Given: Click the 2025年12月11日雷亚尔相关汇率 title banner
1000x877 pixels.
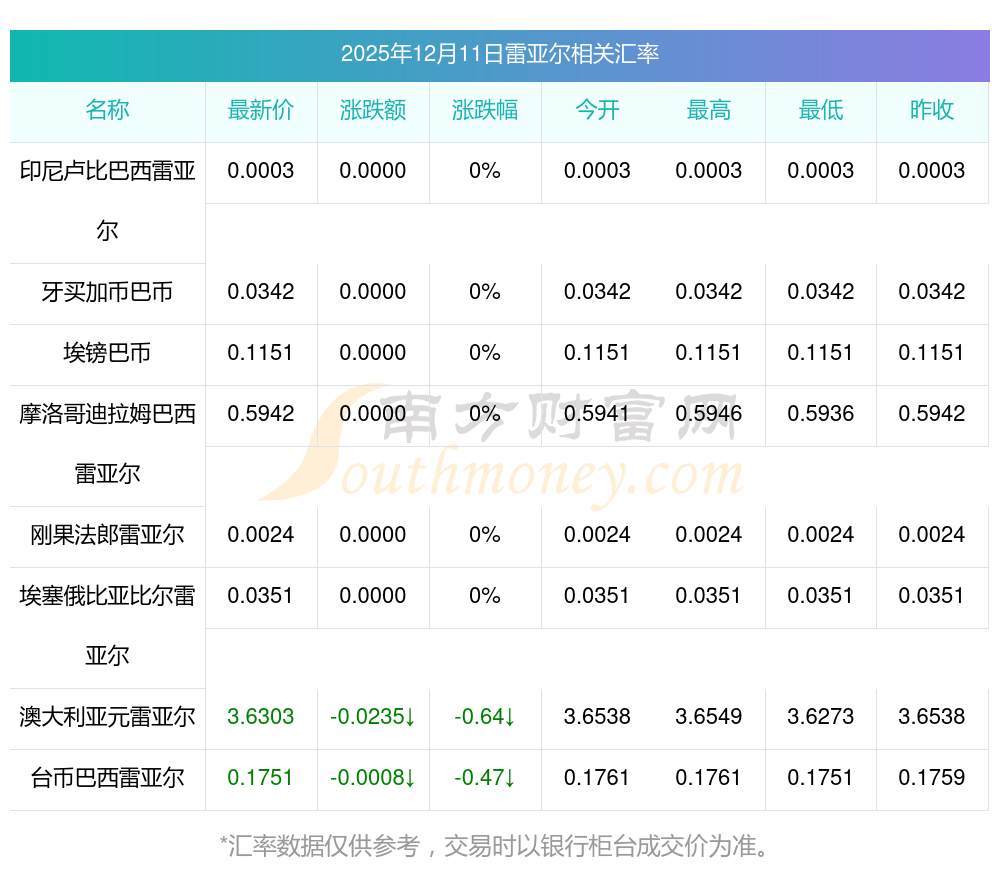Looking at the screenshot, I should [x=500, y=54].
